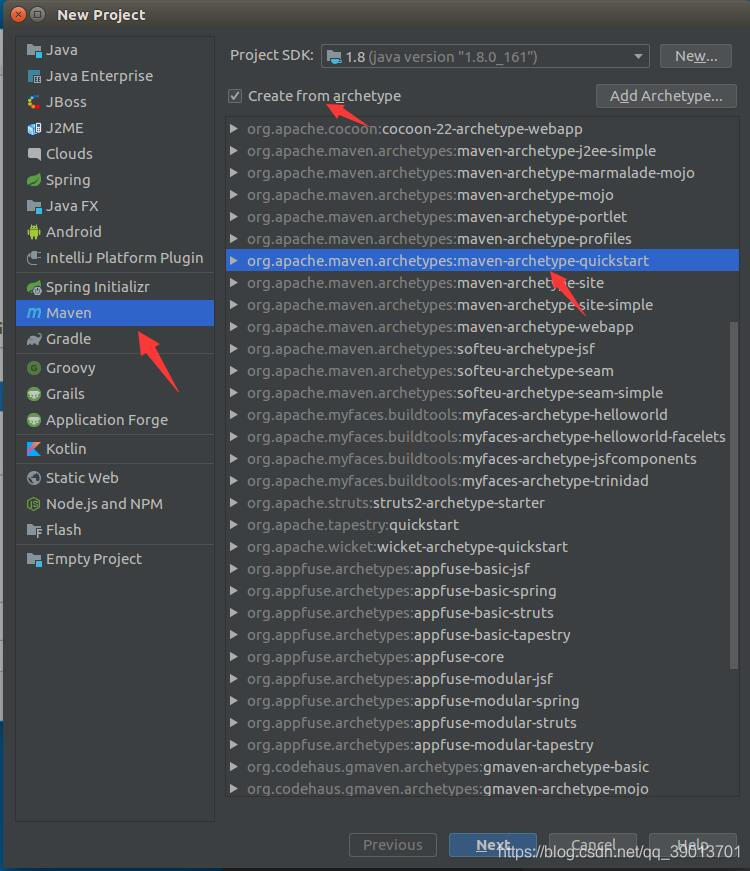Screen dimensions: 750x871
Task: Click the archetype list vertical scrollbar
Action: coord(734,494)
